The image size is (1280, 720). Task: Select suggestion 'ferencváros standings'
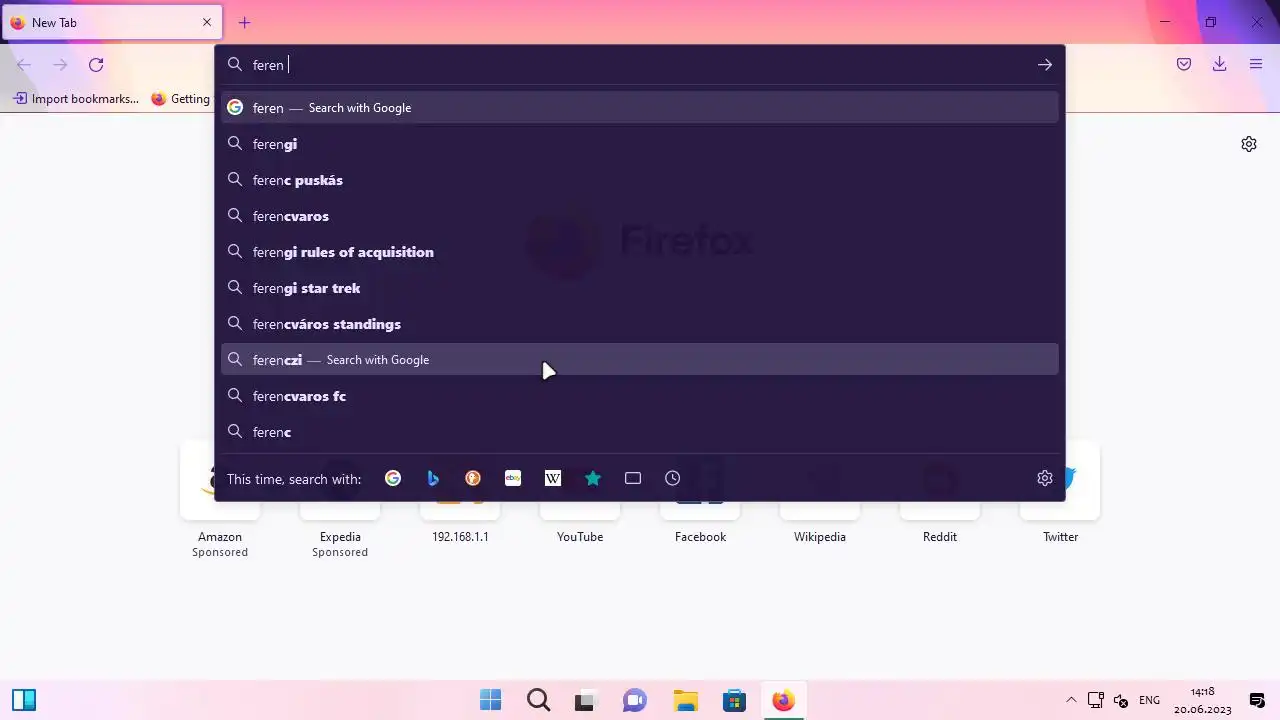click(640, 324)
